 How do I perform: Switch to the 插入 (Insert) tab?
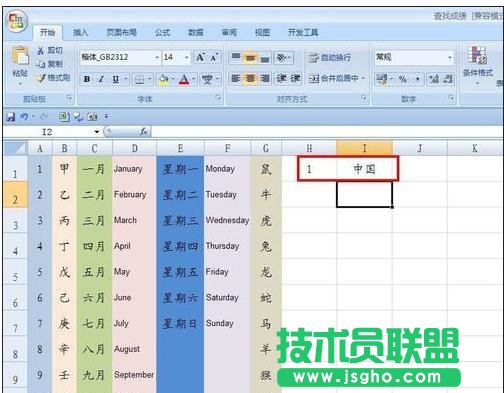80,32
